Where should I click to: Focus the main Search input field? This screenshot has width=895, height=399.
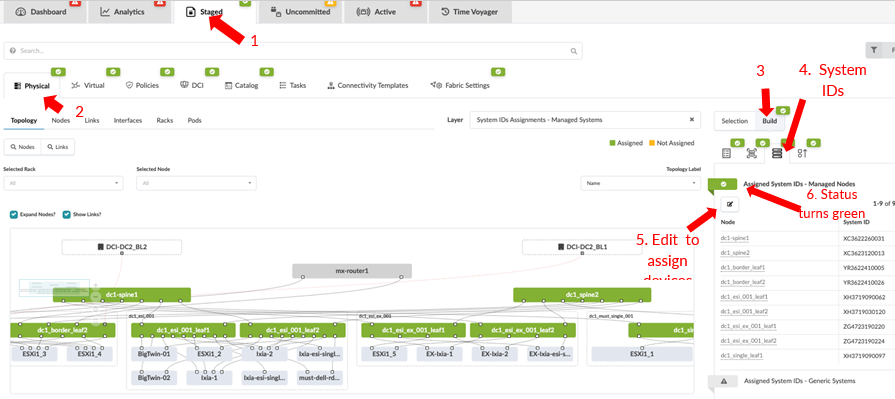click(x=293, y=51)
